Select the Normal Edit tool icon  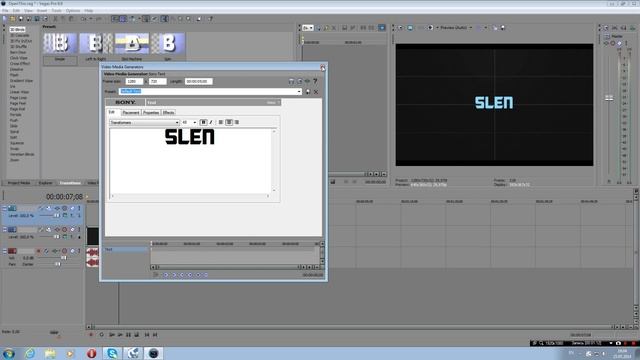164,19
